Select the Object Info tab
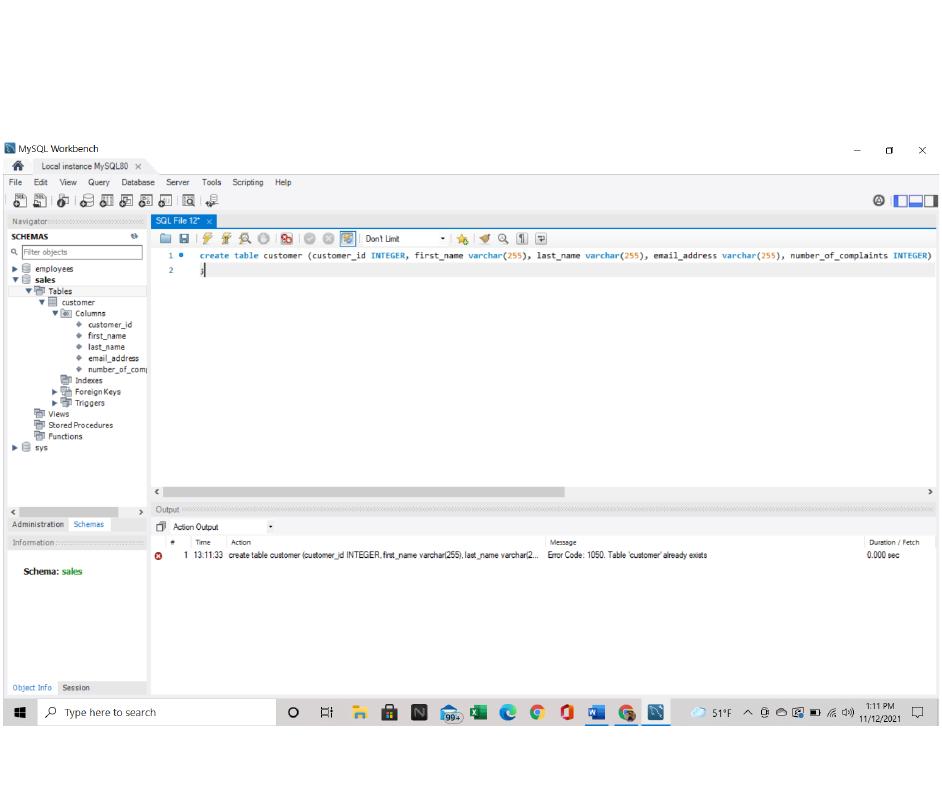This screenshot has height=800, width=942. coord(32,688)
